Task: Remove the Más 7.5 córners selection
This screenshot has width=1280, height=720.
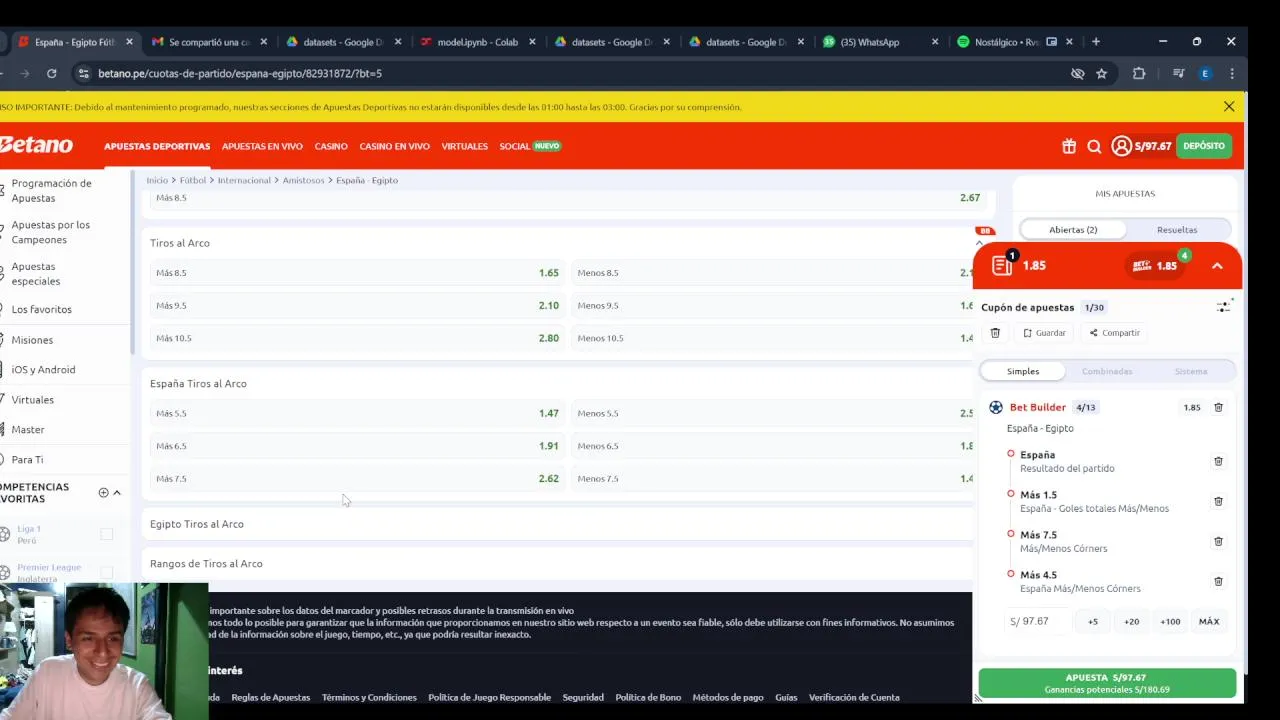Action: pyautogui.click(x=1218, y=541)
